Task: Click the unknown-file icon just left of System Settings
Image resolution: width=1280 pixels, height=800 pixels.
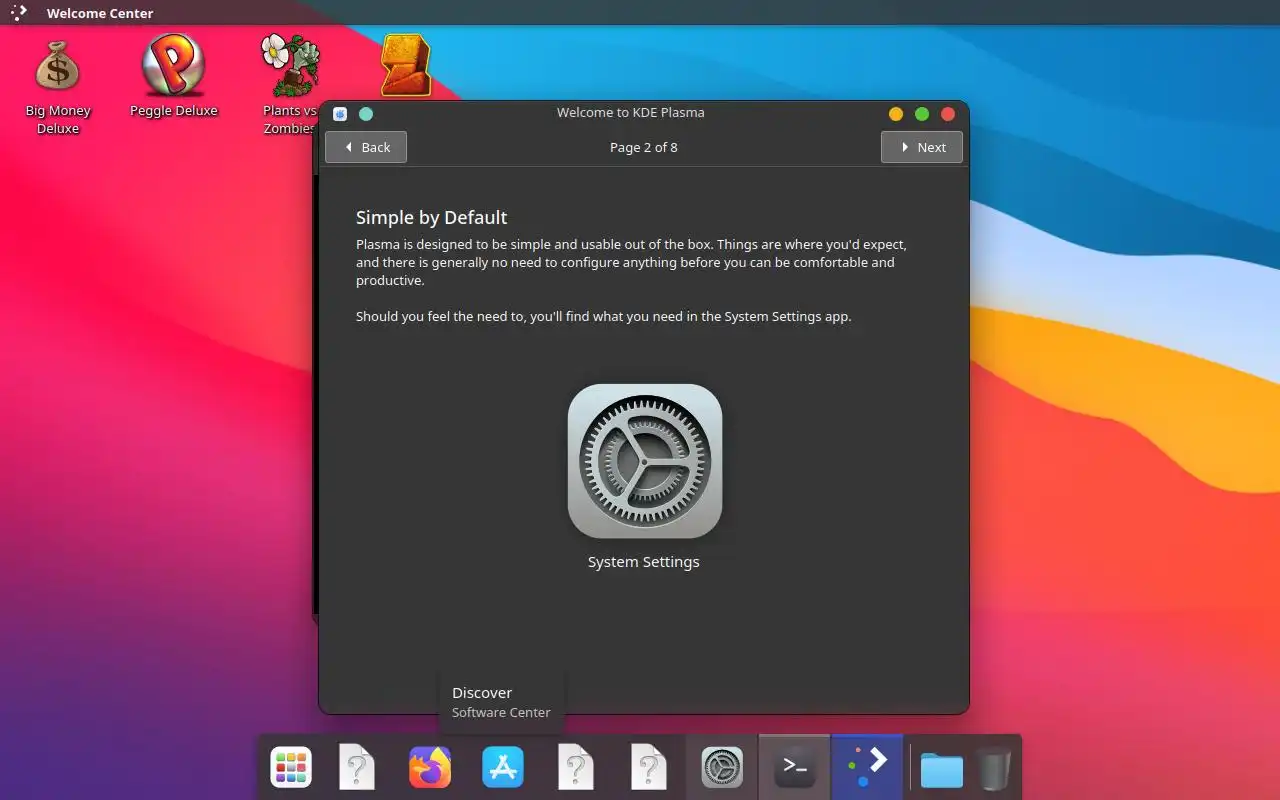Action: click(649, 768)
